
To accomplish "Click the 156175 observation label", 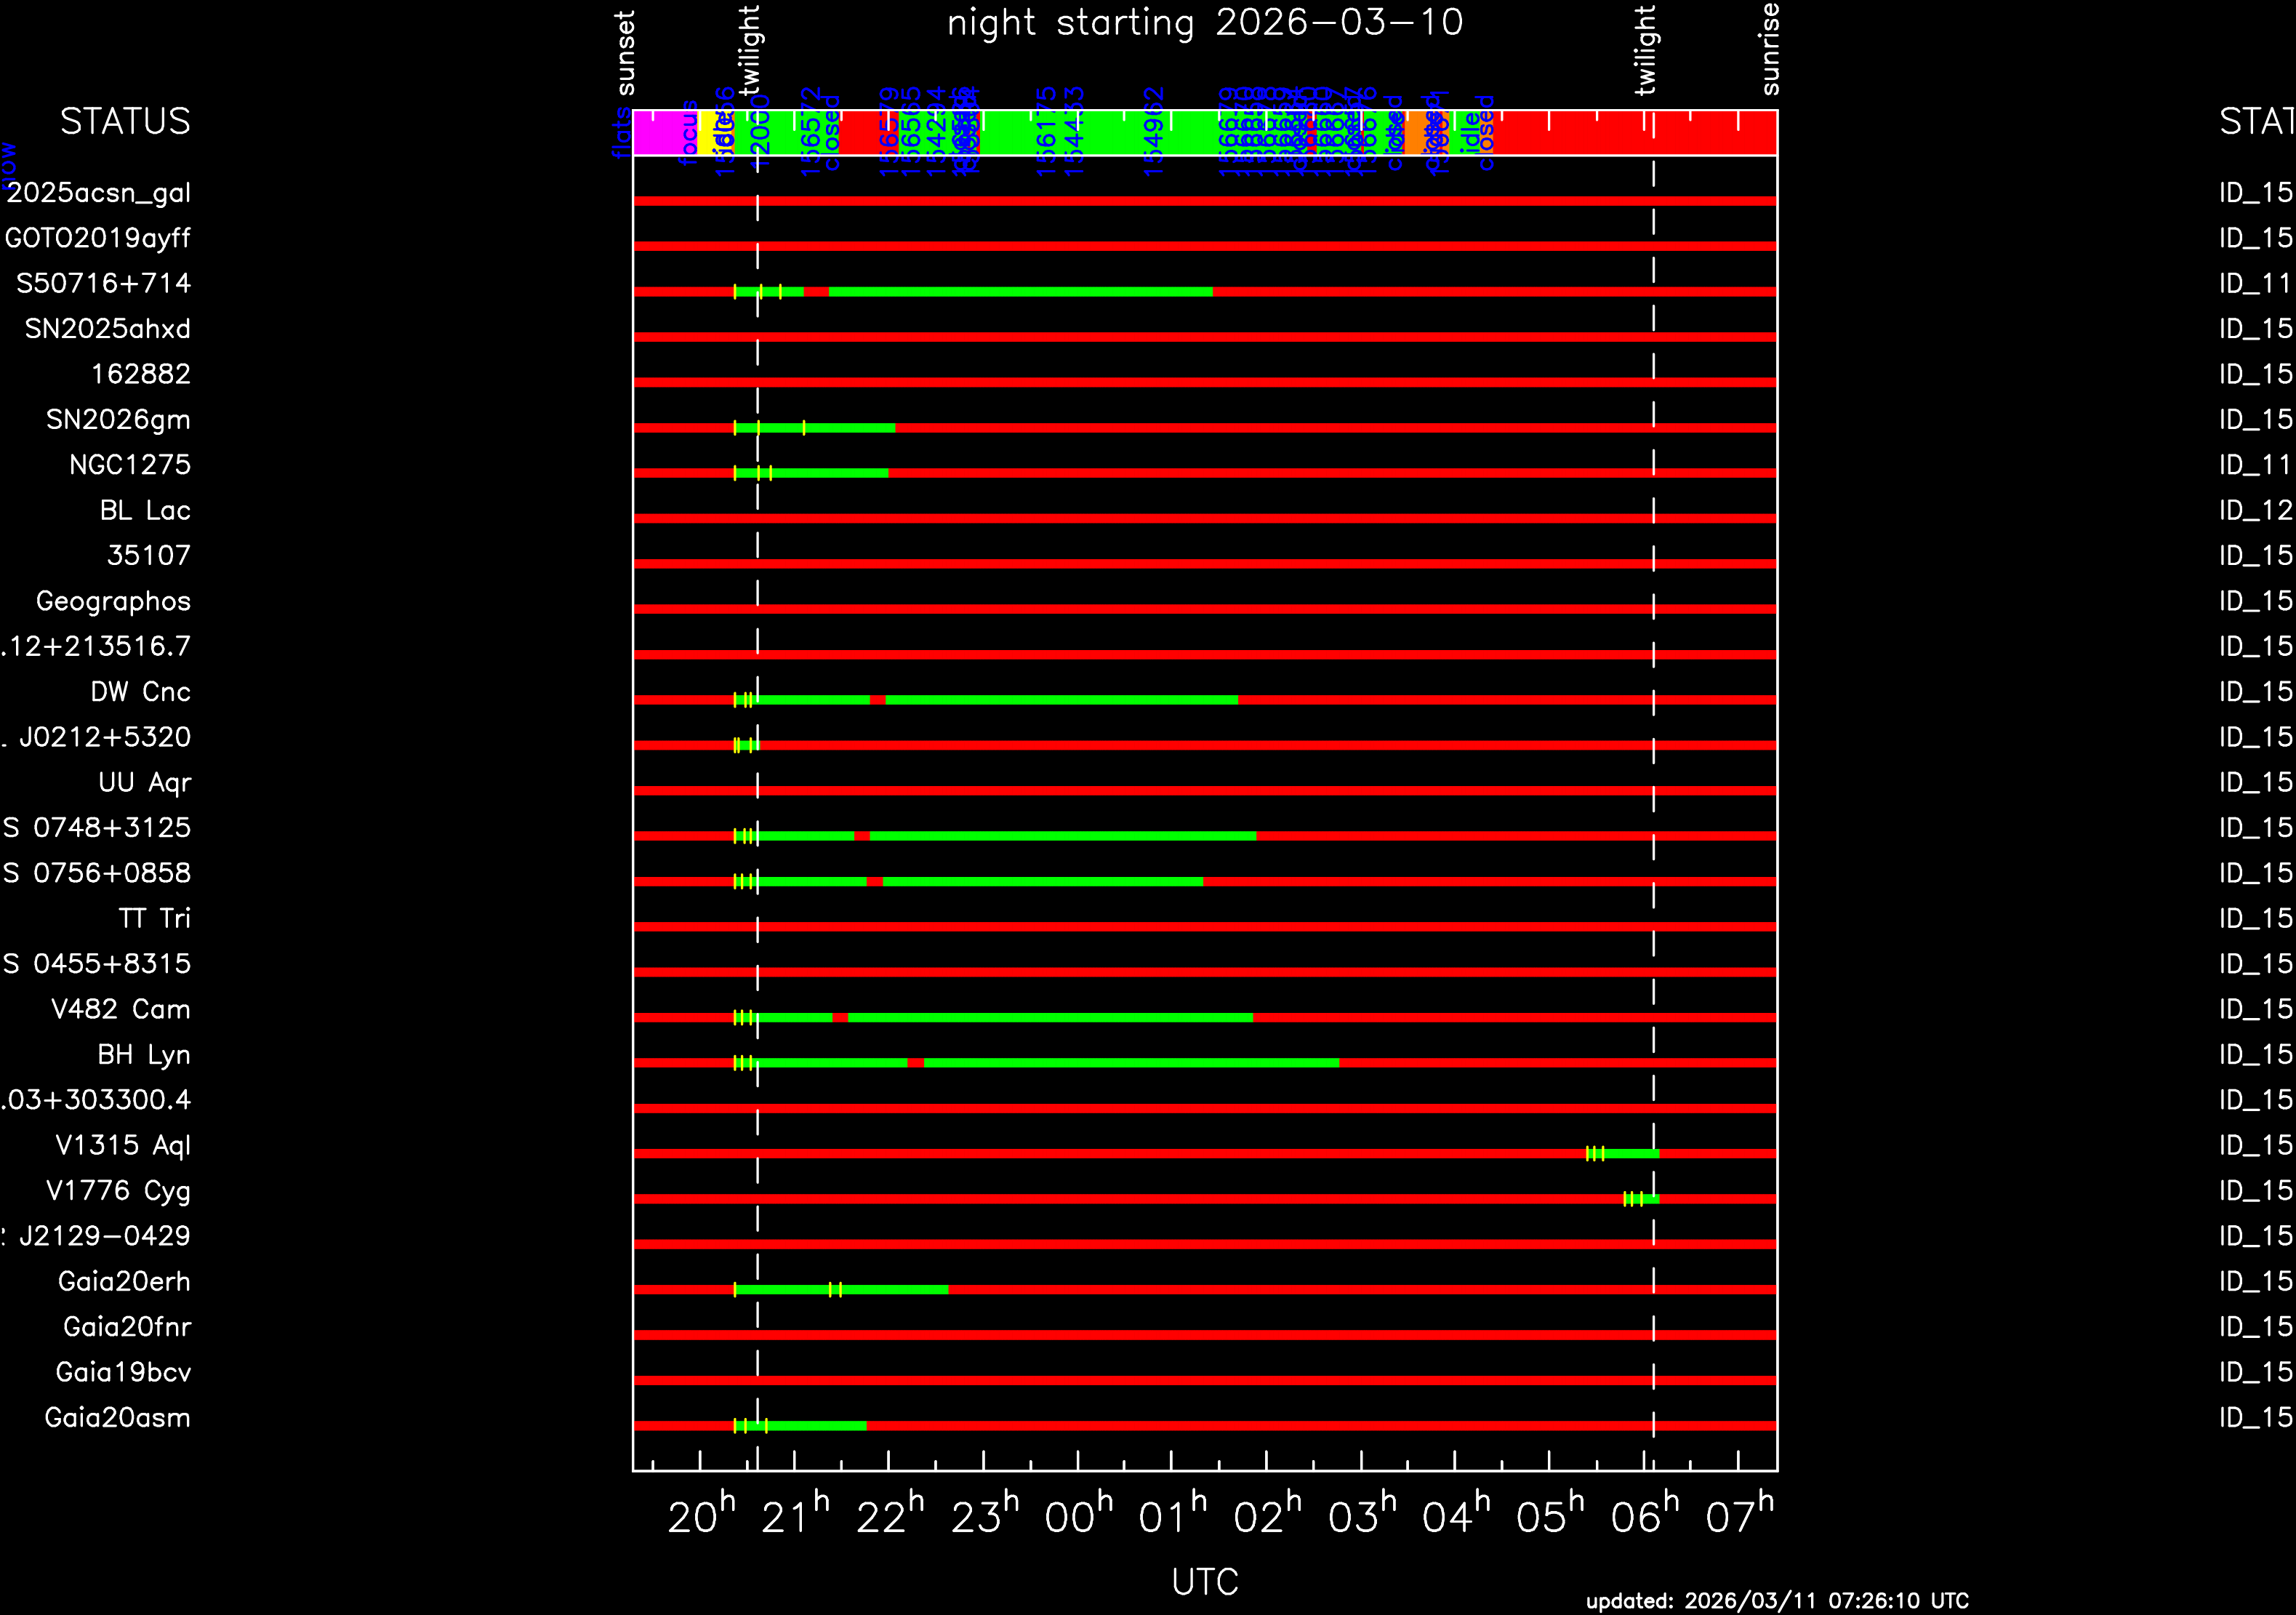I will coord(1046,132).
